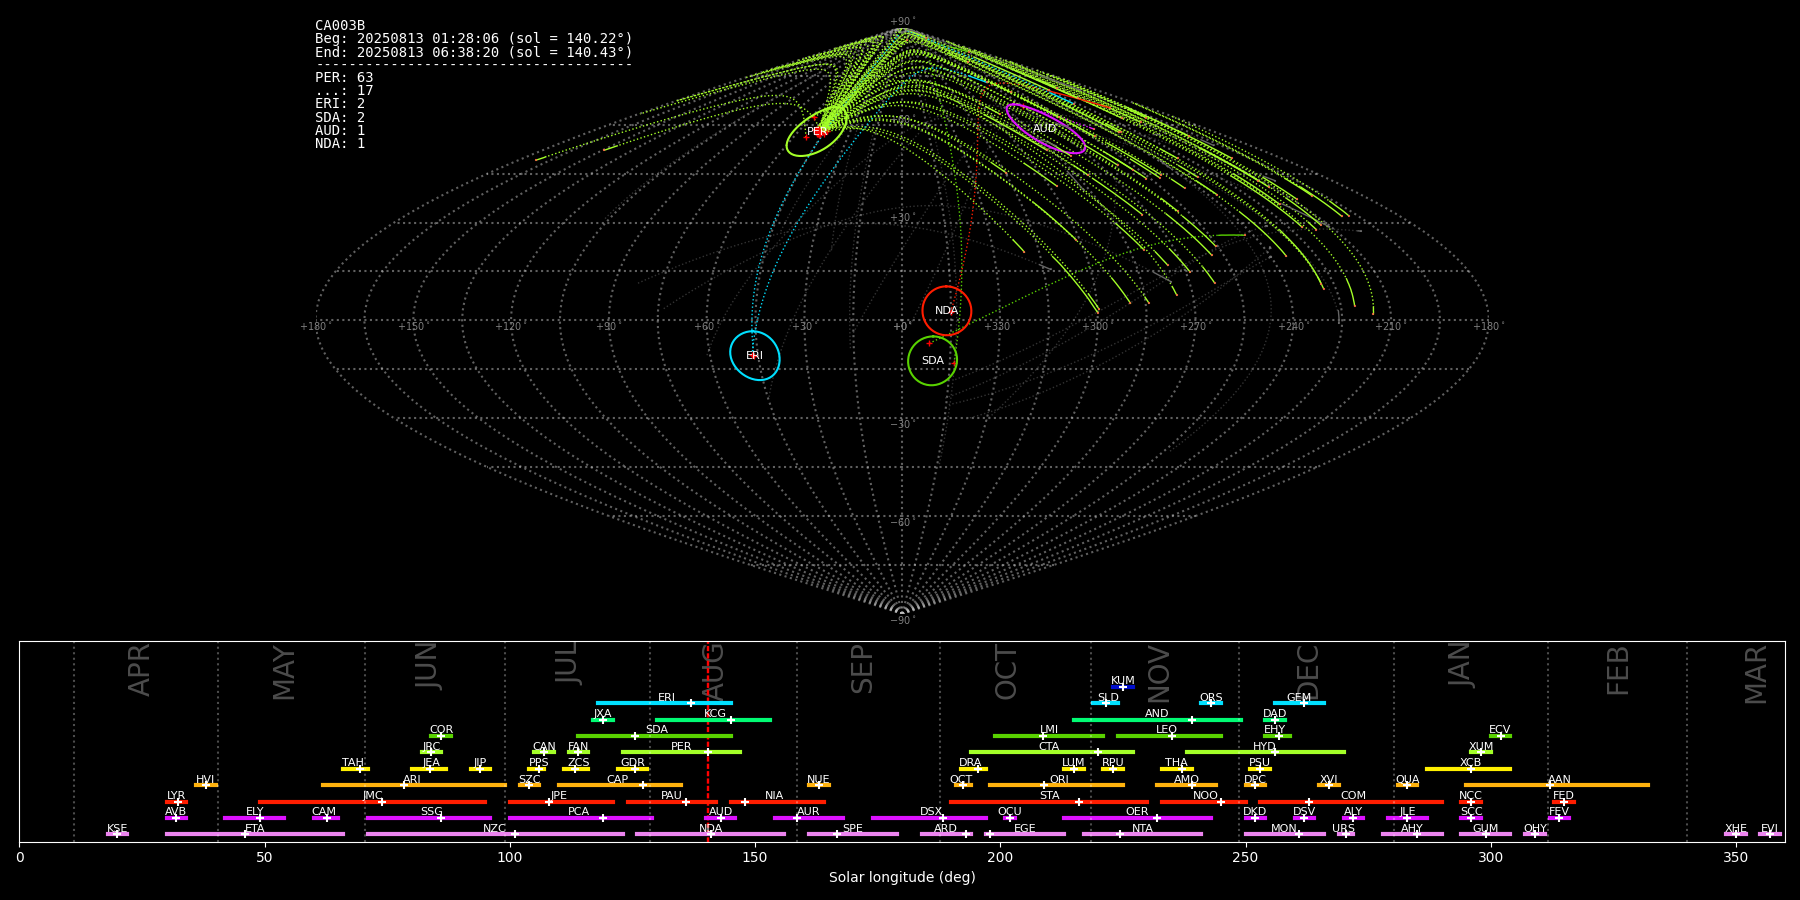The width and height of the screenshot is (1800, 900).
Task: Click the AUG month label
Action: [x=713, y=672]
